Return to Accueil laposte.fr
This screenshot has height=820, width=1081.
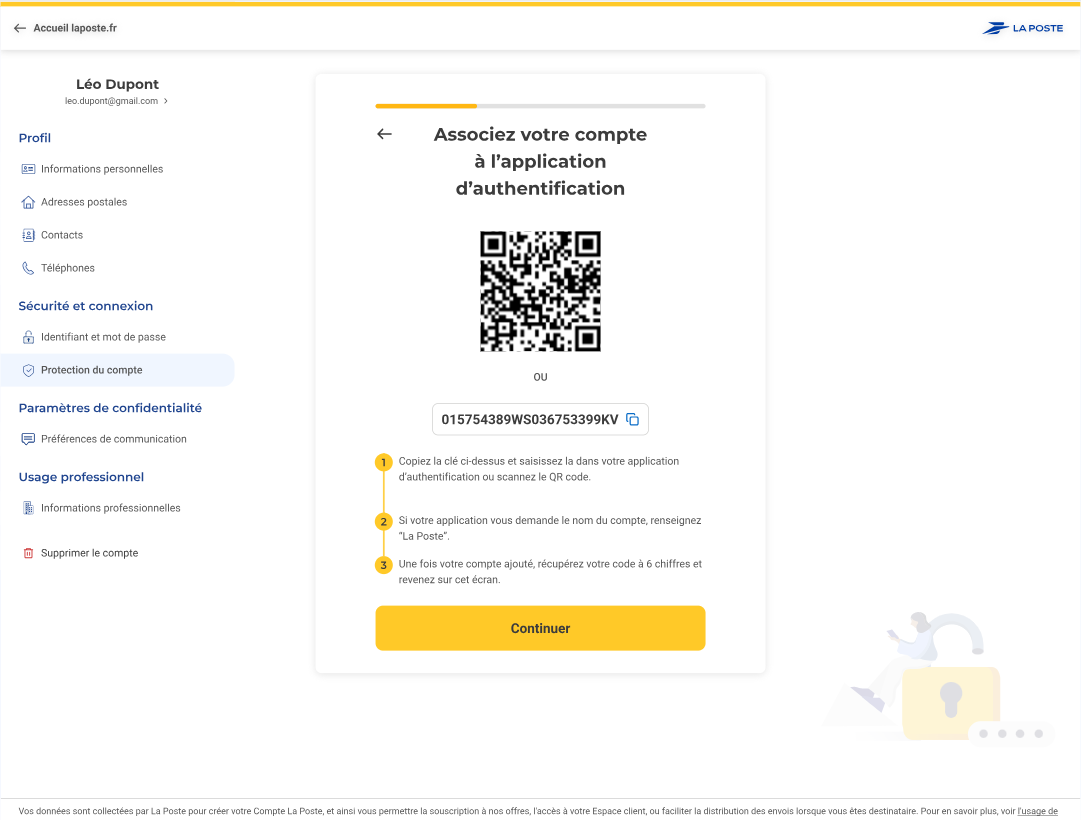(66, 28)
